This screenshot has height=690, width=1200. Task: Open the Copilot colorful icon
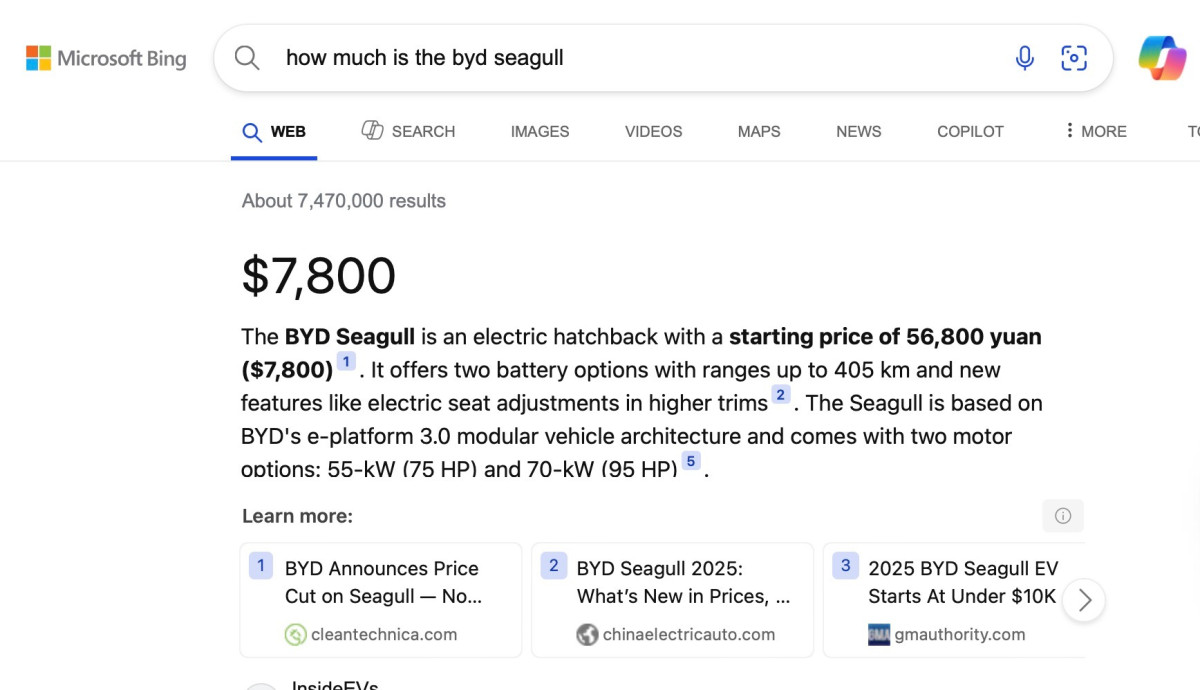point(1162,58)
